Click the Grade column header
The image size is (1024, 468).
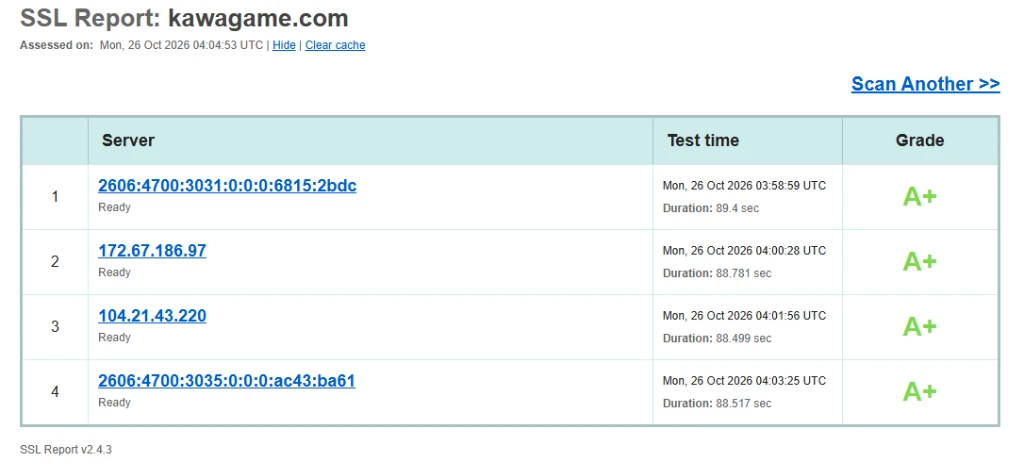(x=920, y=140)
